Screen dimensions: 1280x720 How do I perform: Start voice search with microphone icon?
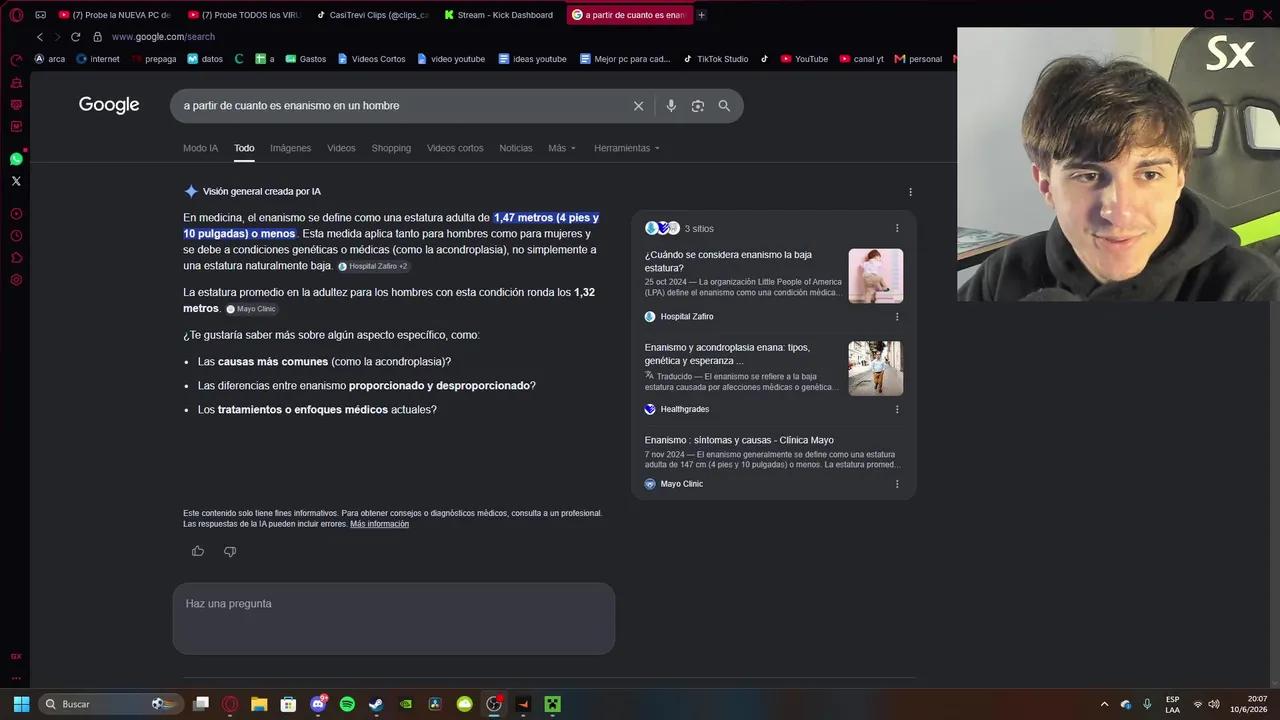671,106
